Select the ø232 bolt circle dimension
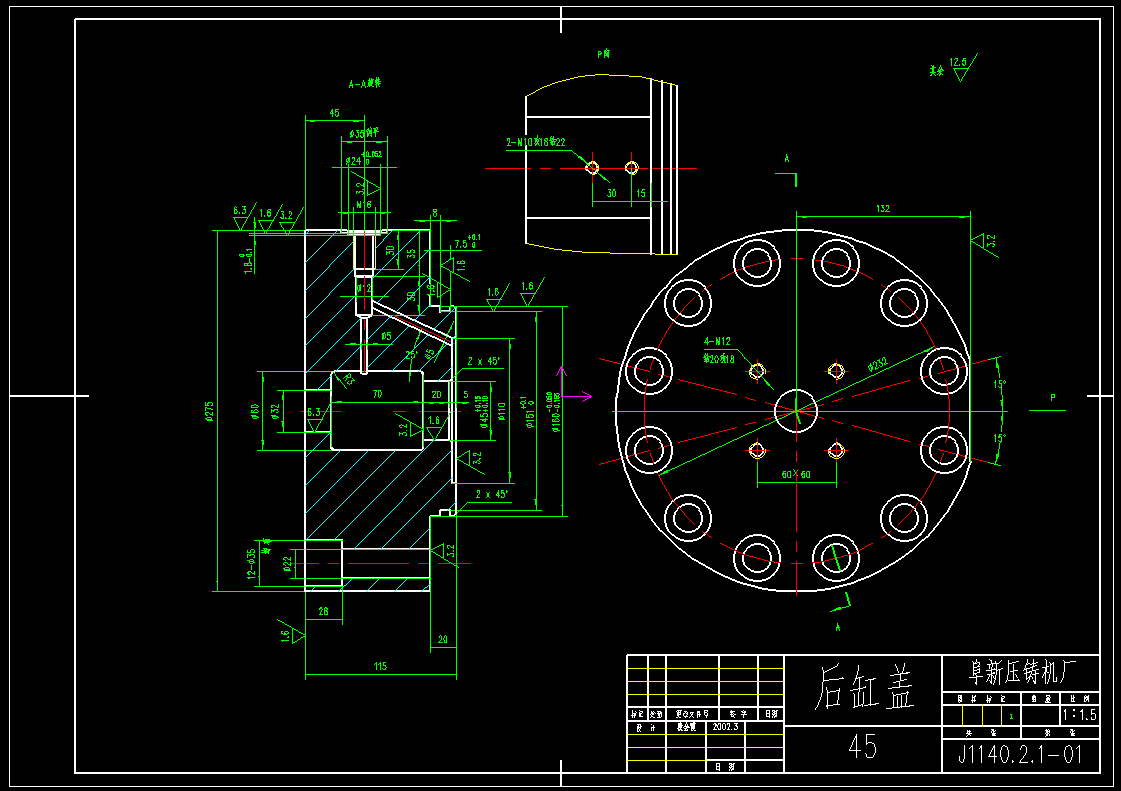Image resolution: width=1121 pixels, height=791 pixels. pos(878,365)
